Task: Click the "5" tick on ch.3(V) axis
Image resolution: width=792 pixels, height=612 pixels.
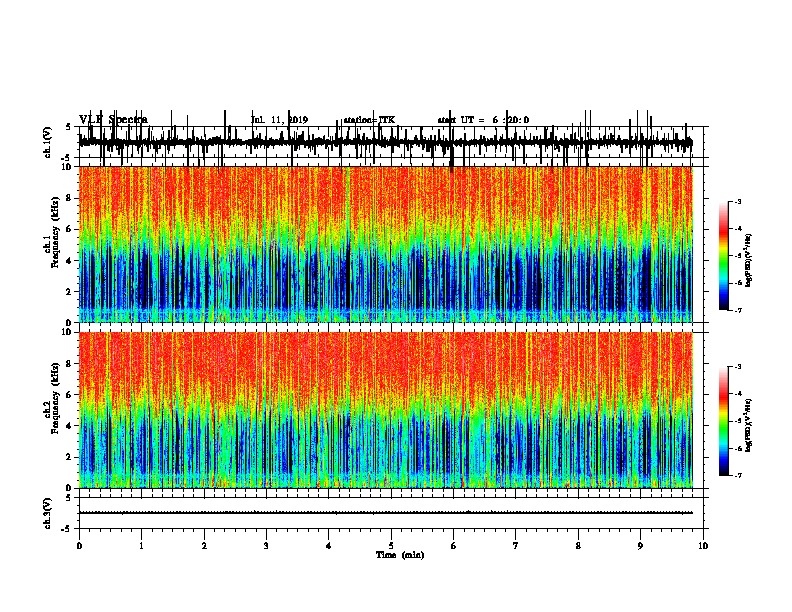Action: pos(69,498)
